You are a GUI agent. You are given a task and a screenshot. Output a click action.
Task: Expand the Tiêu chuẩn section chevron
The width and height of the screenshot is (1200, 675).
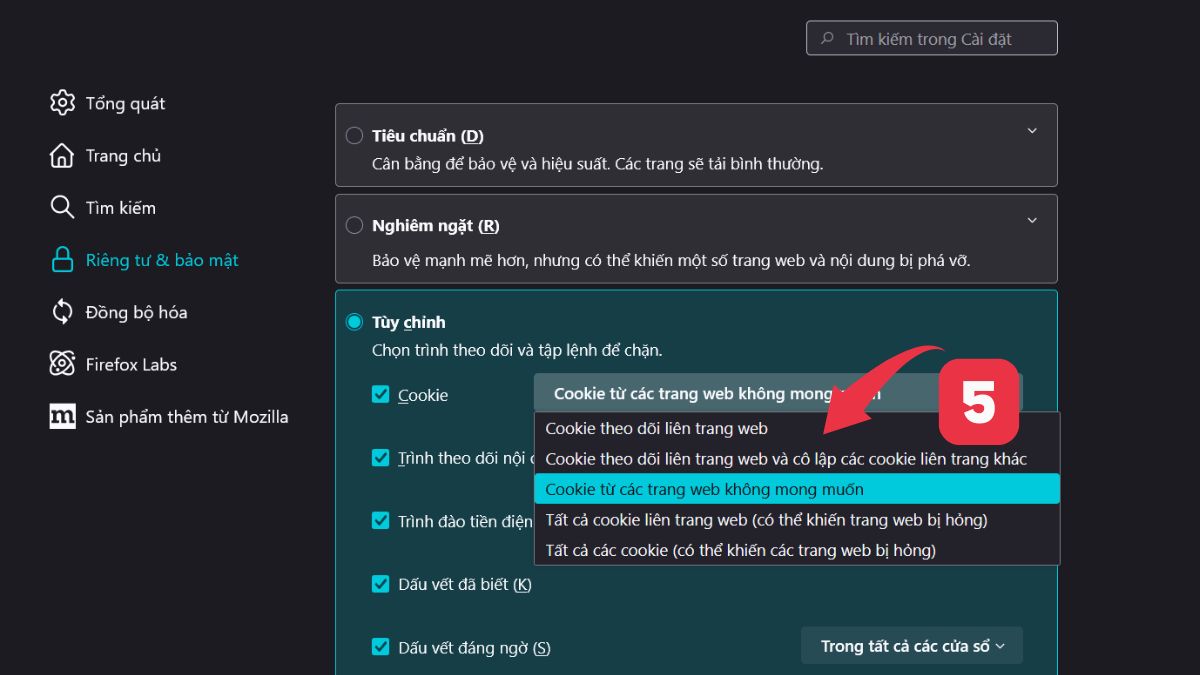point(1032,130)
